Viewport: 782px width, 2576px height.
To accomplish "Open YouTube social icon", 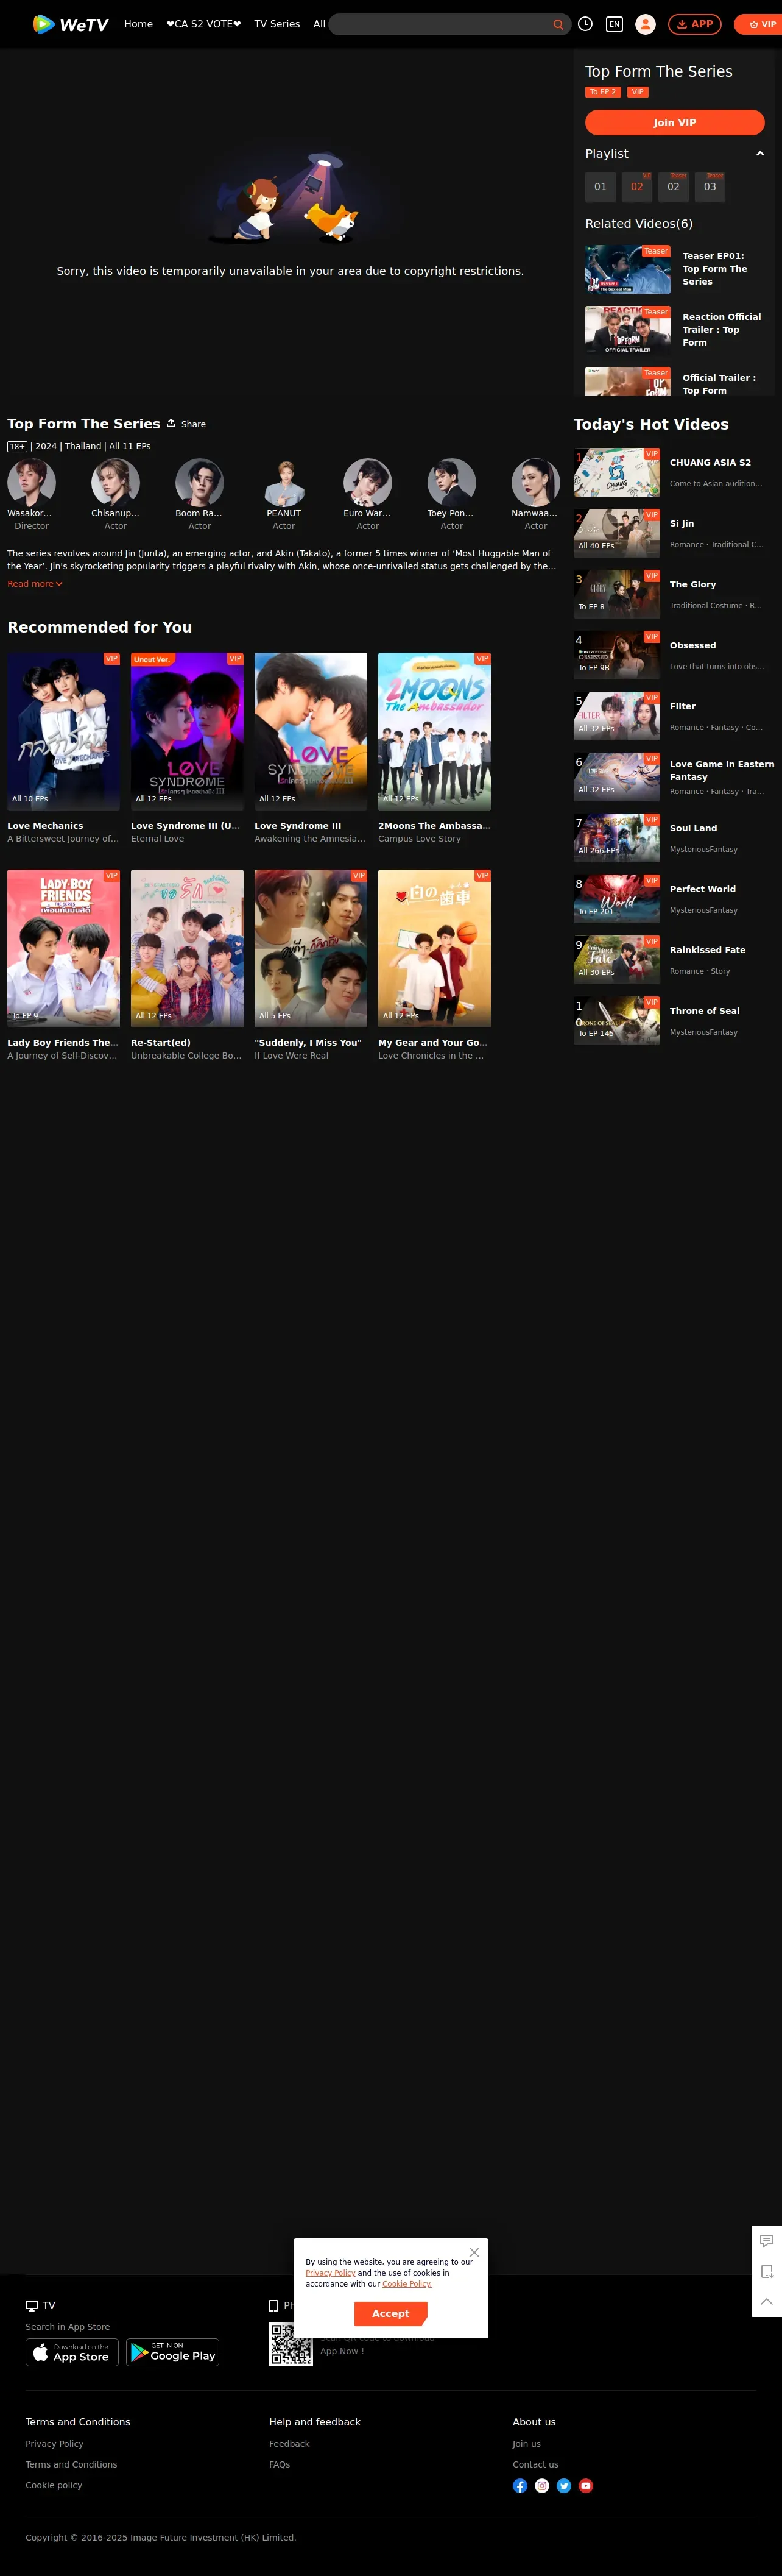I will (586, 2485).
